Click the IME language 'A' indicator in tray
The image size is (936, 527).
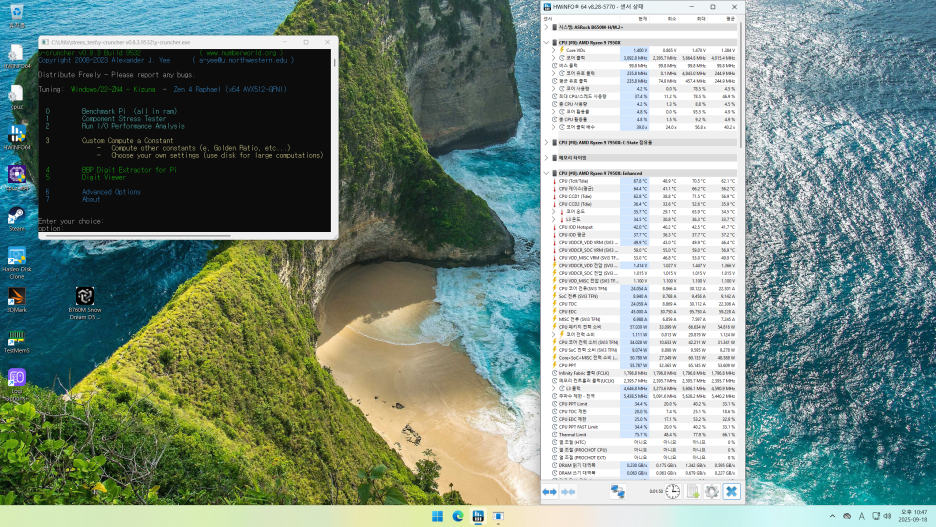861,516
